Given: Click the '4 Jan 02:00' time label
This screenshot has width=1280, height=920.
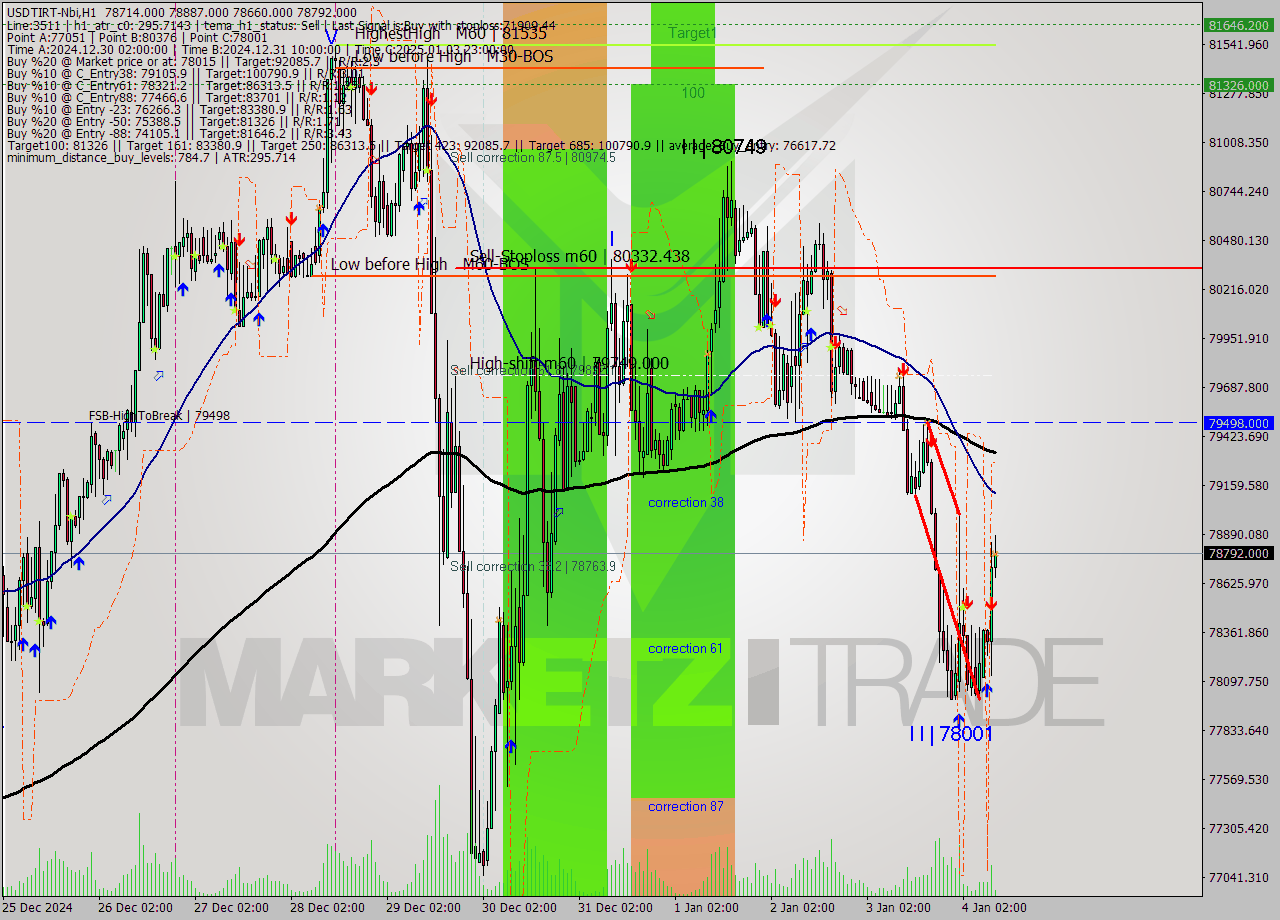Looking at the screenshot, I should (992, 907).
